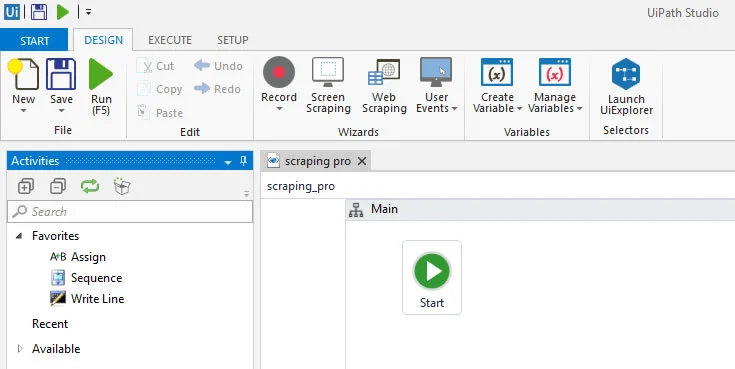Click the UiPath logo in the title bar
Viewport: 735px width, 369px height.
[x=12, y=11]
